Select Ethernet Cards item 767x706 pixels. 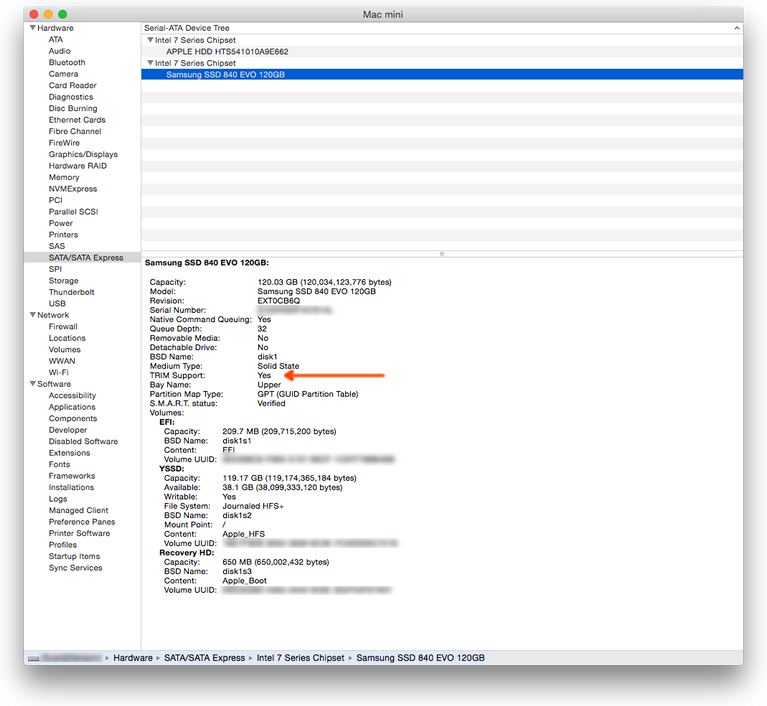point(77,120)
